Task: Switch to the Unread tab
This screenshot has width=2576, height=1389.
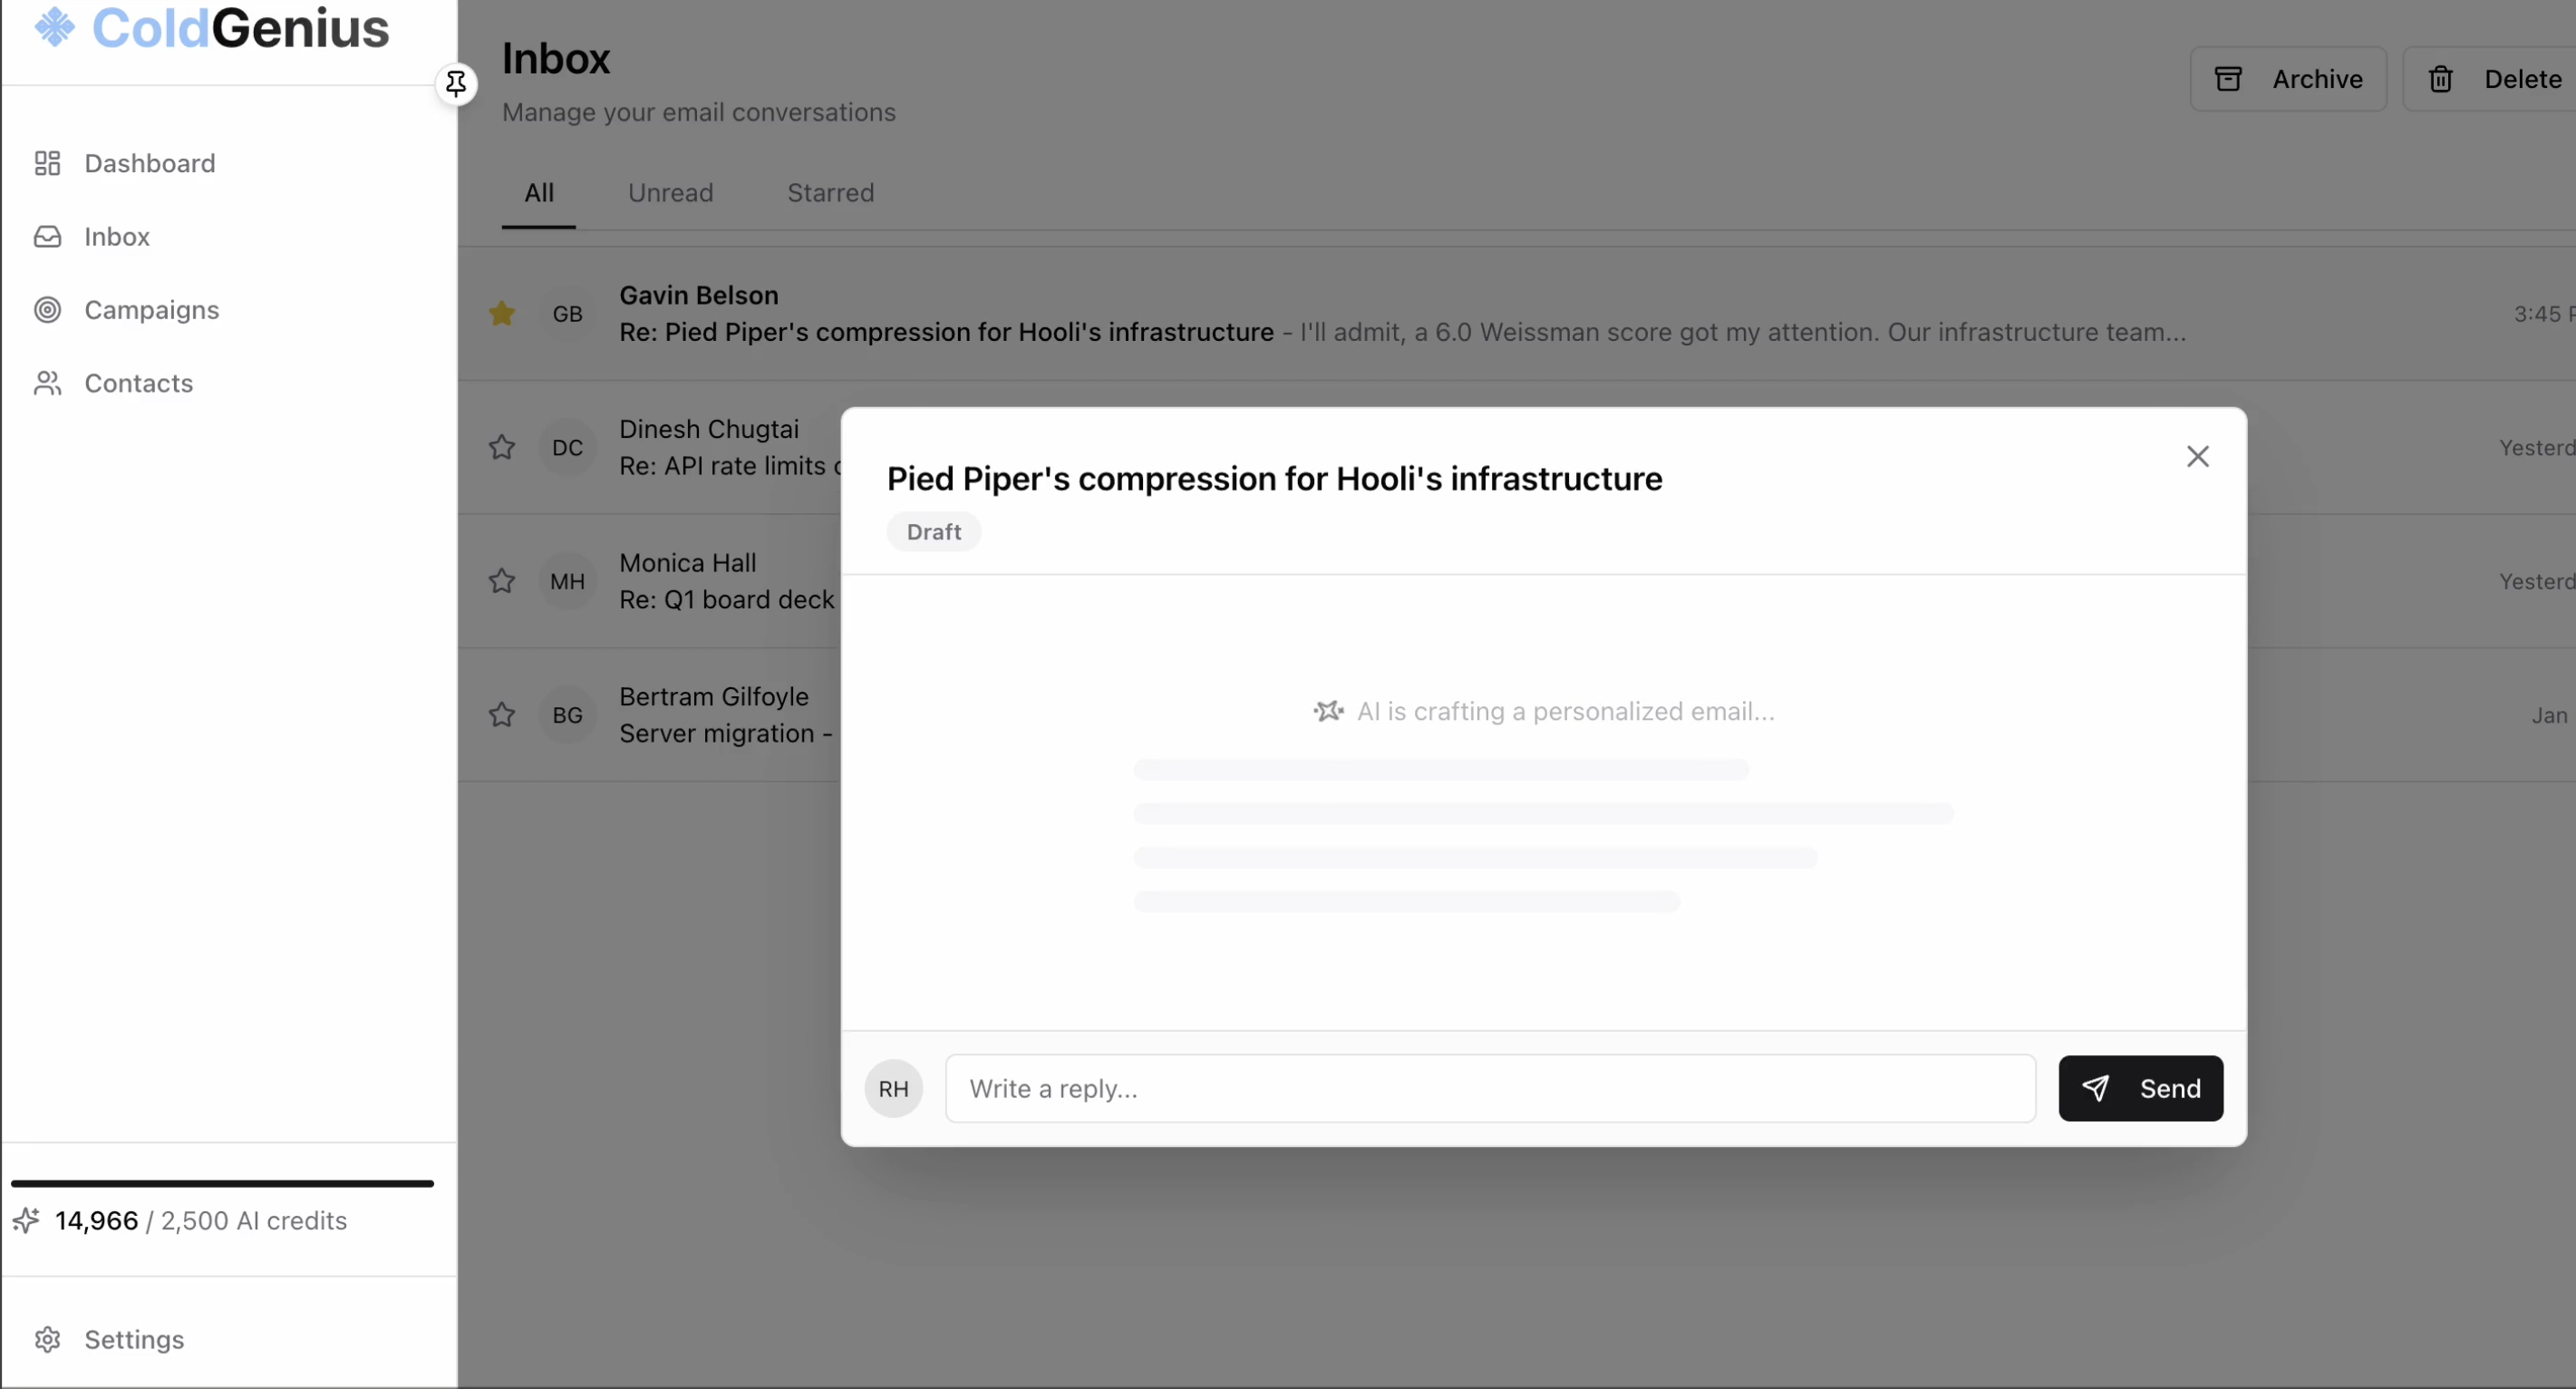Action: pos(670,193)
